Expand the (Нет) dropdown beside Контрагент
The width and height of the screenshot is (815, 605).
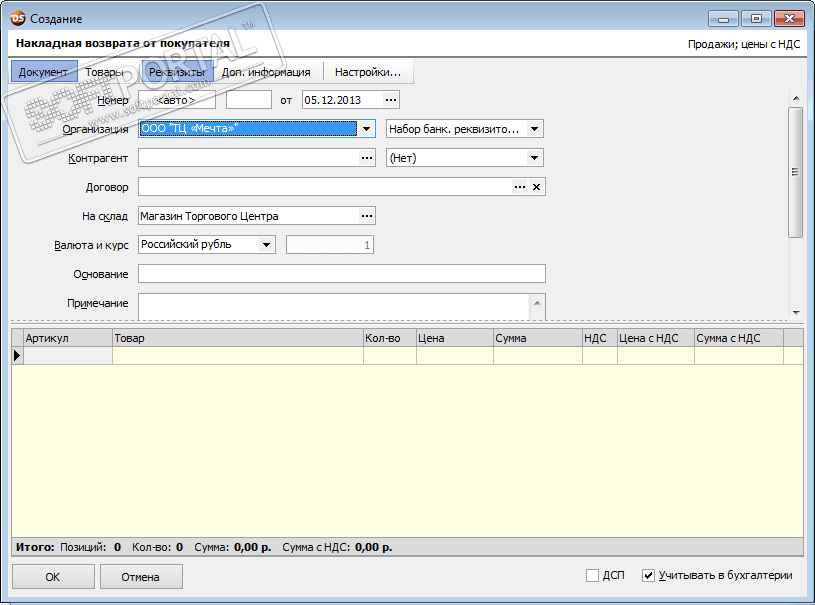coord(534,158)
